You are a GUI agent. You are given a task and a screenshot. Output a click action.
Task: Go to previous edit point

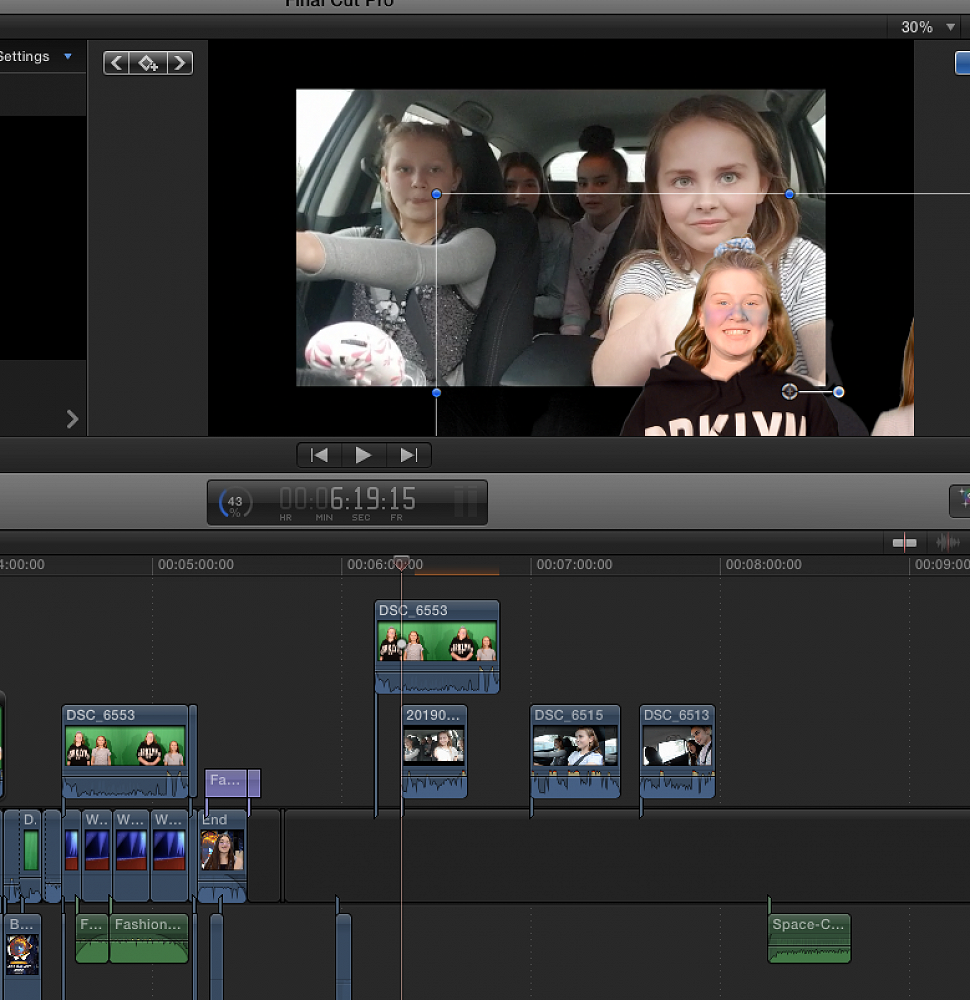tap(319, 455)
